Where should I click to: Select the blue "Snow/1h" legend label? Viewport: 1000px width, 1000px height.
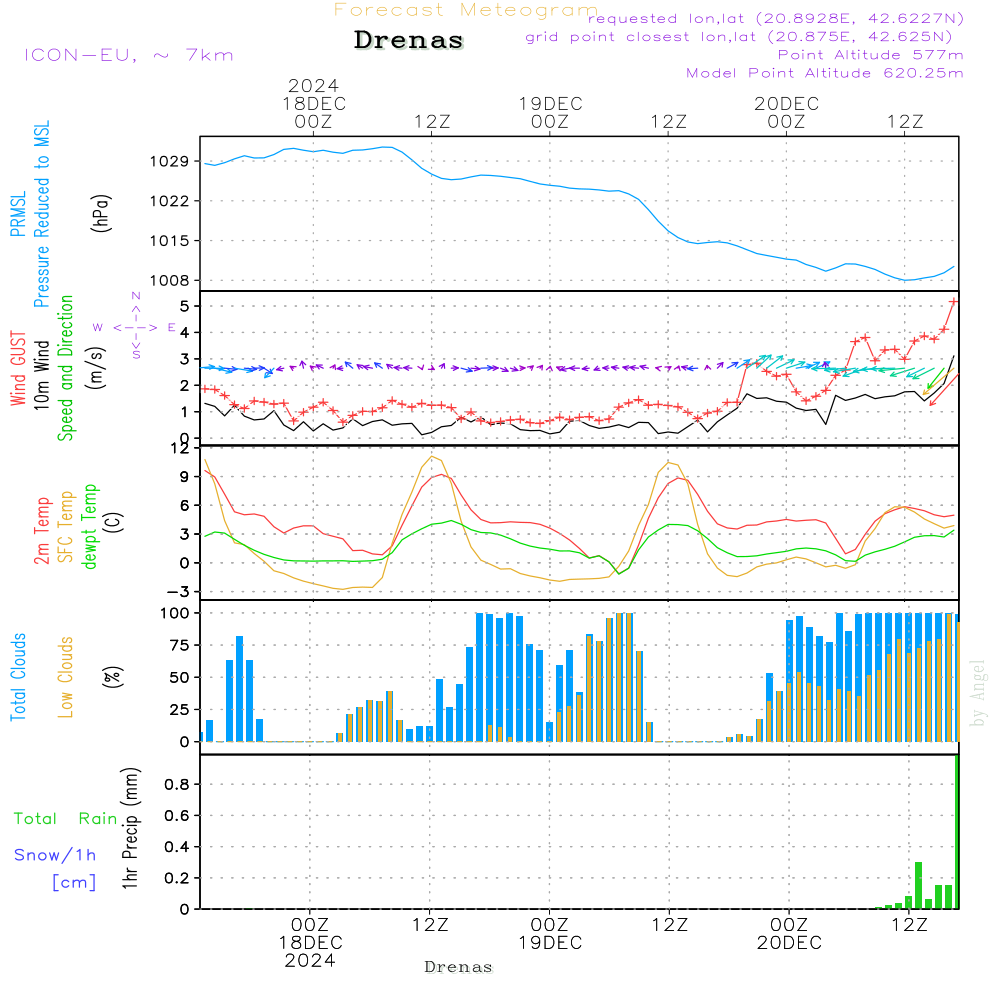pyautogui.click(x=55, y=855)
